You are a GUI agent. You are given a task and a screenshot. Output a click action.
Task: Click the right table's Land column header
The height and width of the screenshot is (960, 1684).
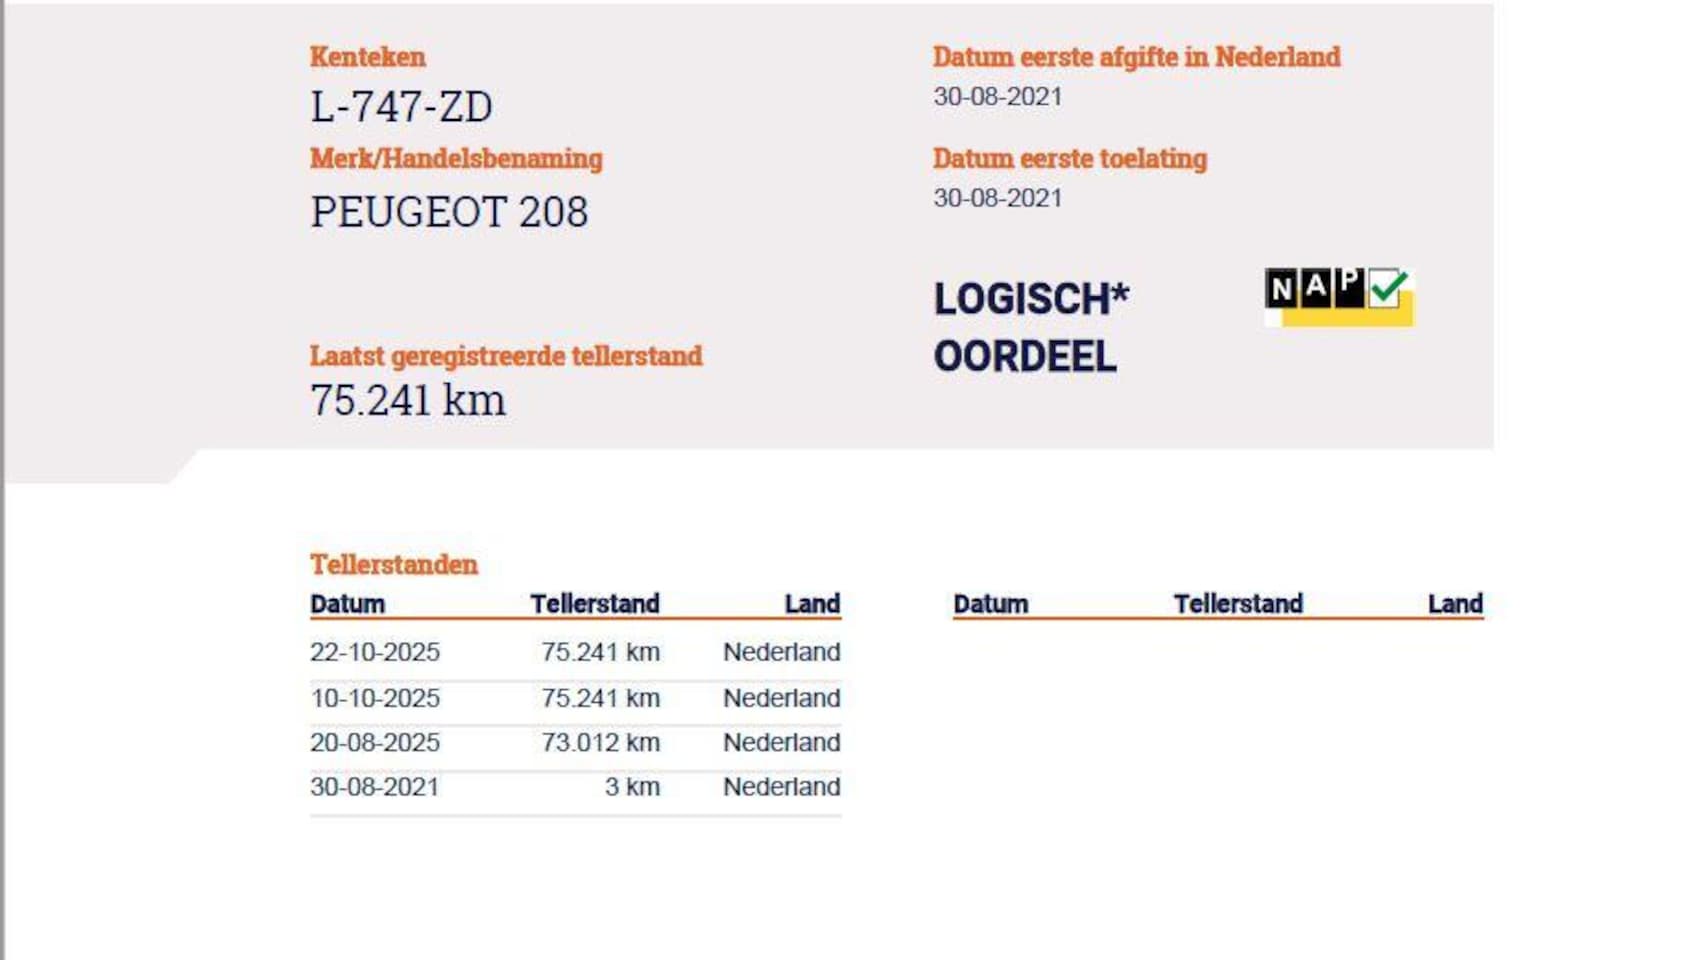point(1455,604)
